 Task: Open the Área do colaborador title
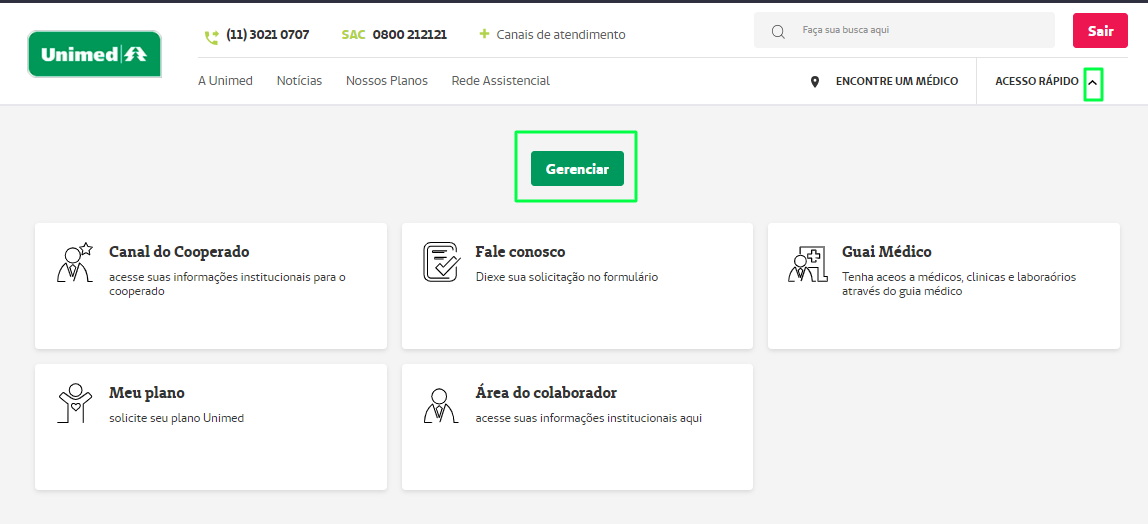coord(546,393)
